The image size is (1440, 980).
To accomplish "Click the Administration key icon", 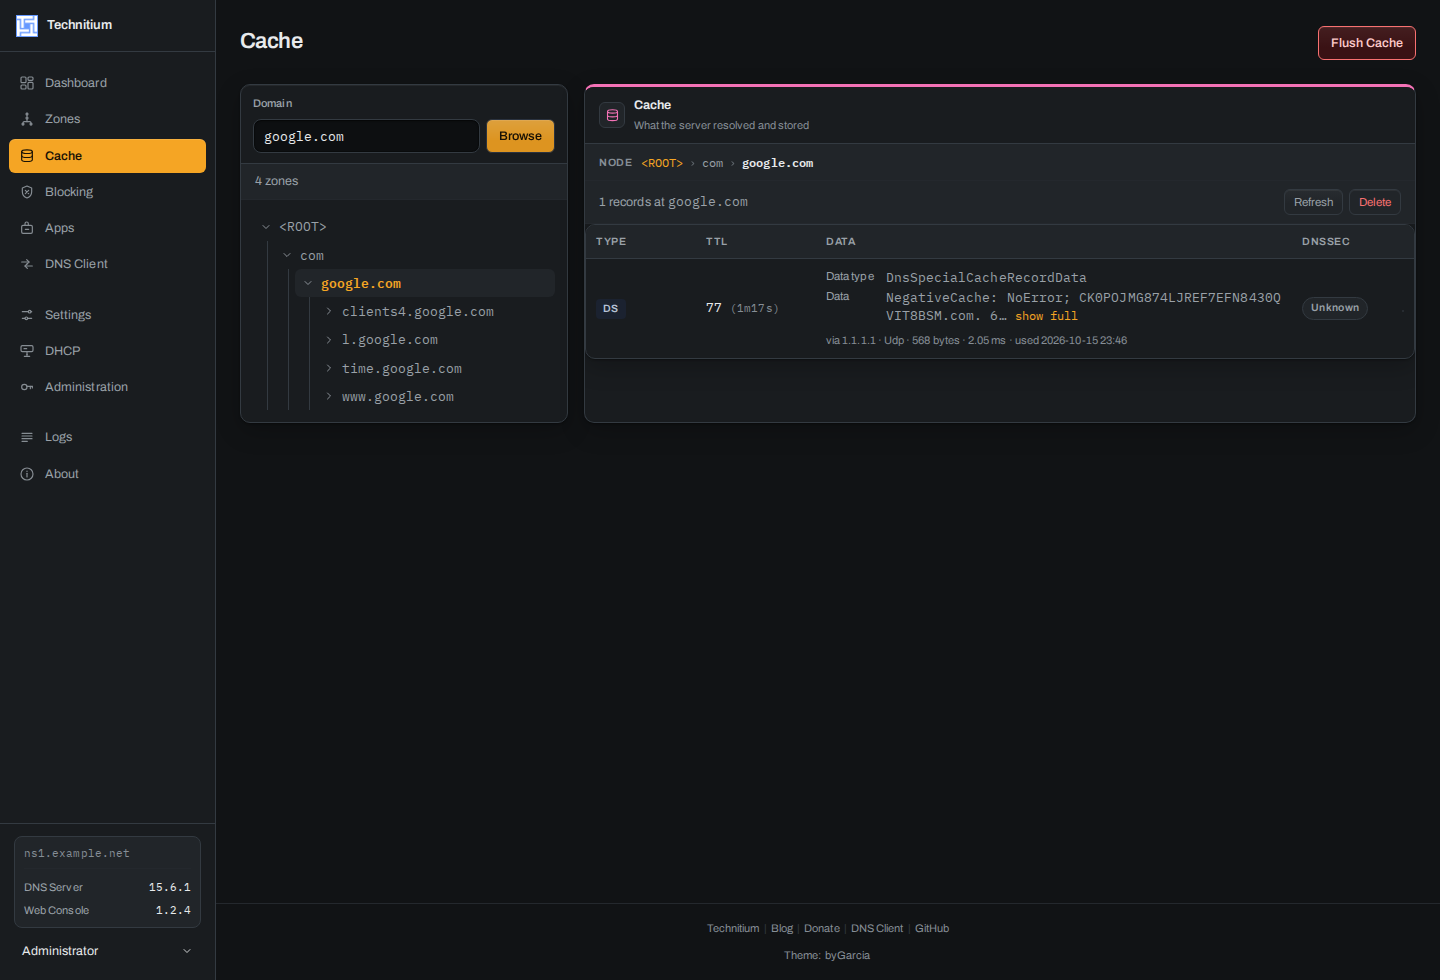I will [x=27, y=387].
